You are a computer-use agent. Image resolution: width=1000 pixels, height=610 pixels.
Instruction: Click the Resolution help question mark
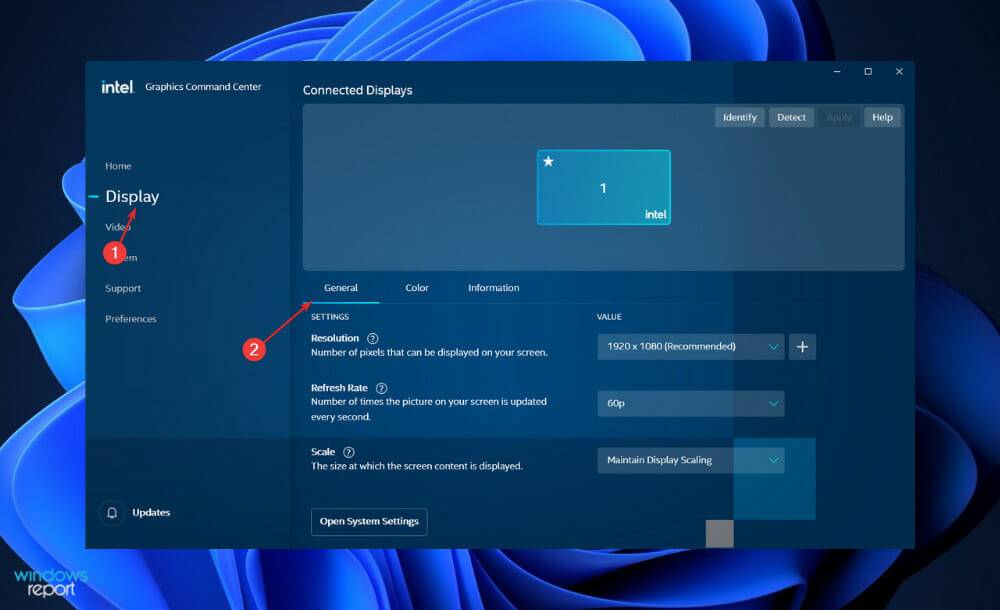(370, 338)
